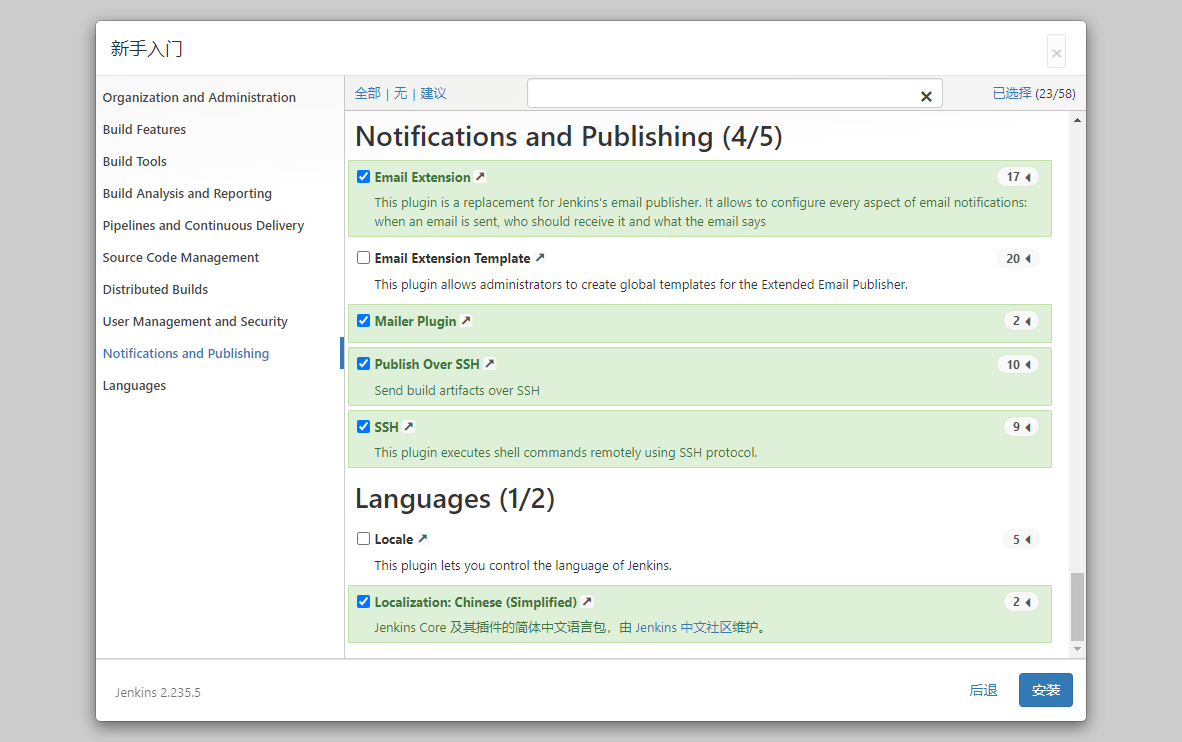The height and width of the screenshot is (742, 1182).
Task: Click Notifications and Publishing (4/5) heading
Action: pyautogui.click(x=568, y=136)
